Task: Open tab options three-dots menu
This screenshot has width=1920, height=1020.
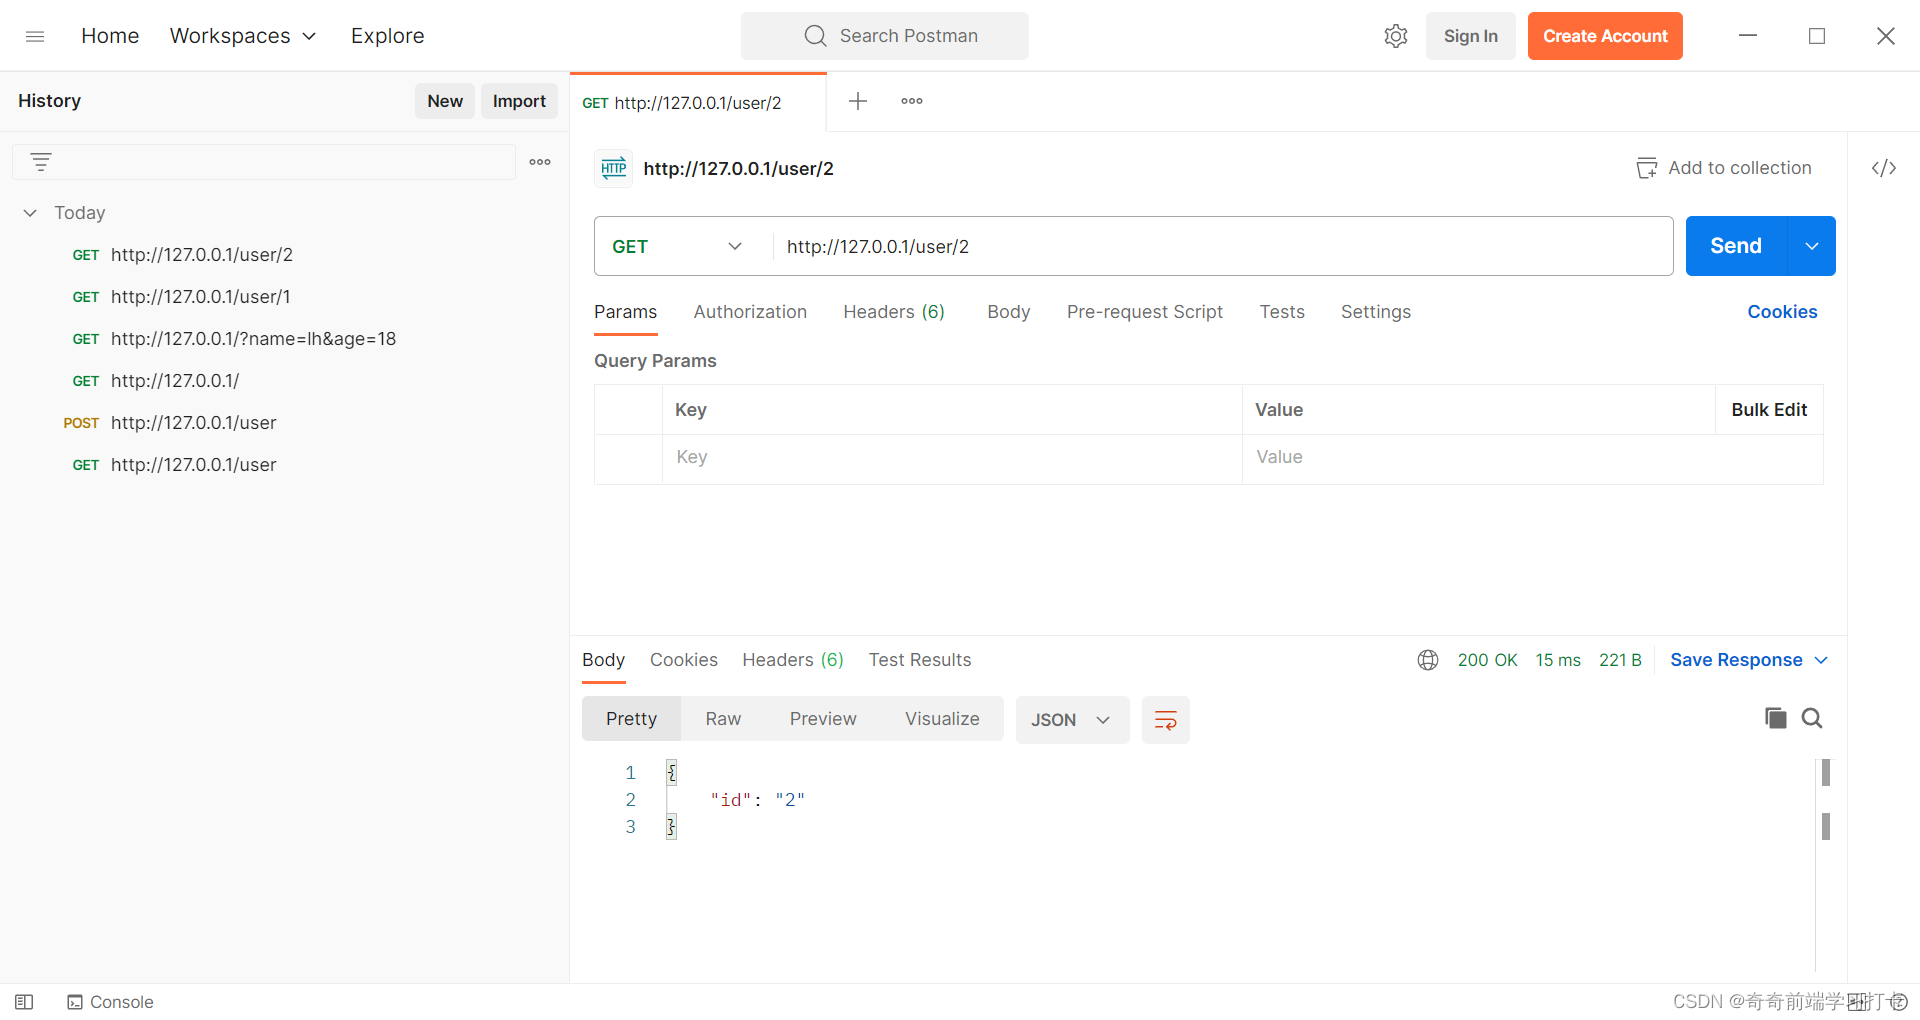Action: coord(912,101)
